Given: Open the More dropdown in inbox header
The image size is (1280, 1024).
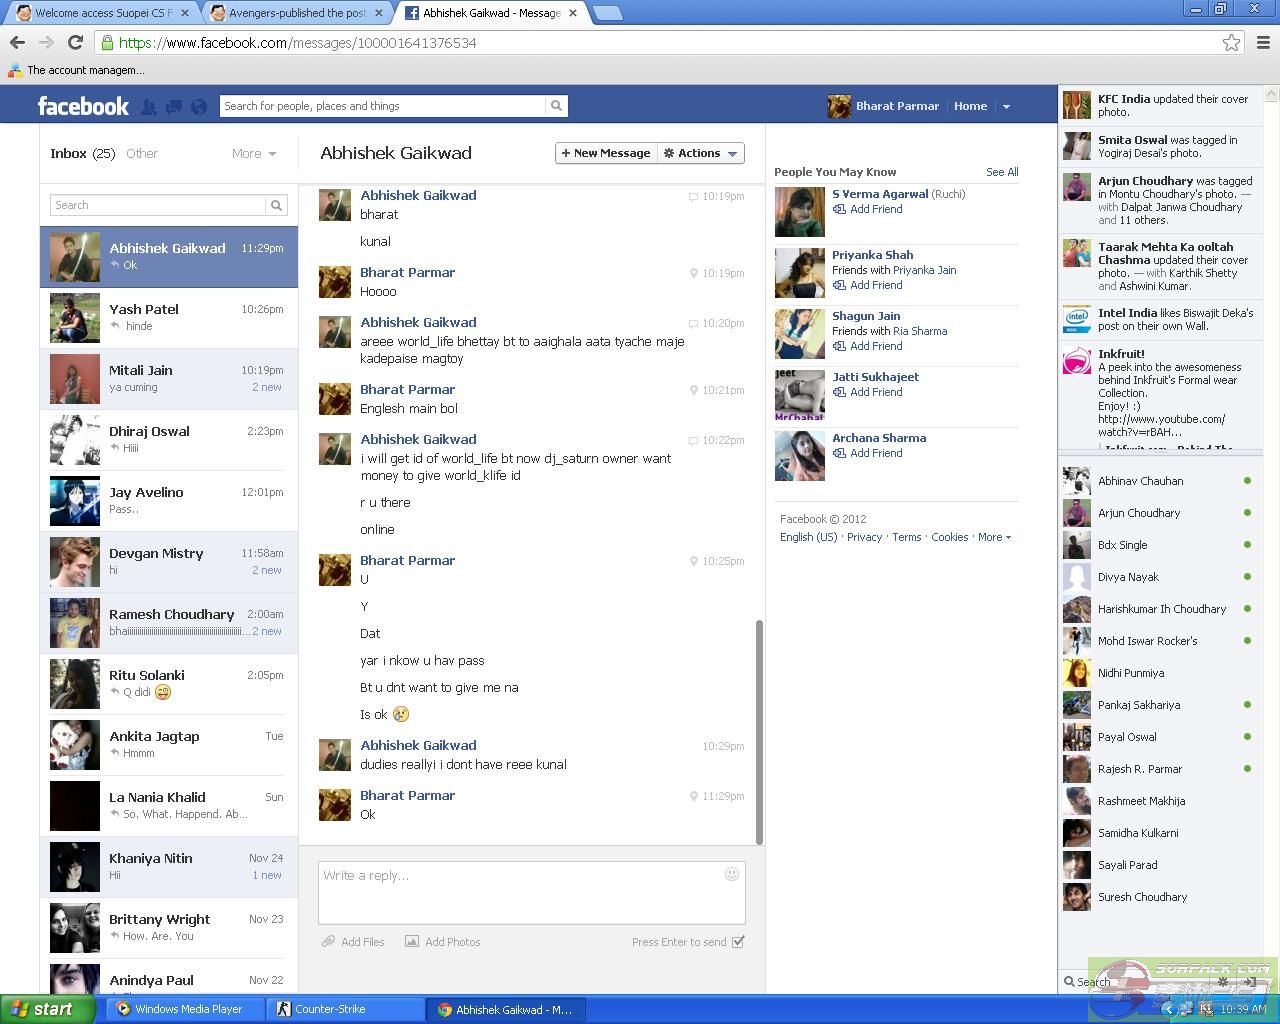Looking at the screenshot, I should pyautogui.click(x=254, y=154).
